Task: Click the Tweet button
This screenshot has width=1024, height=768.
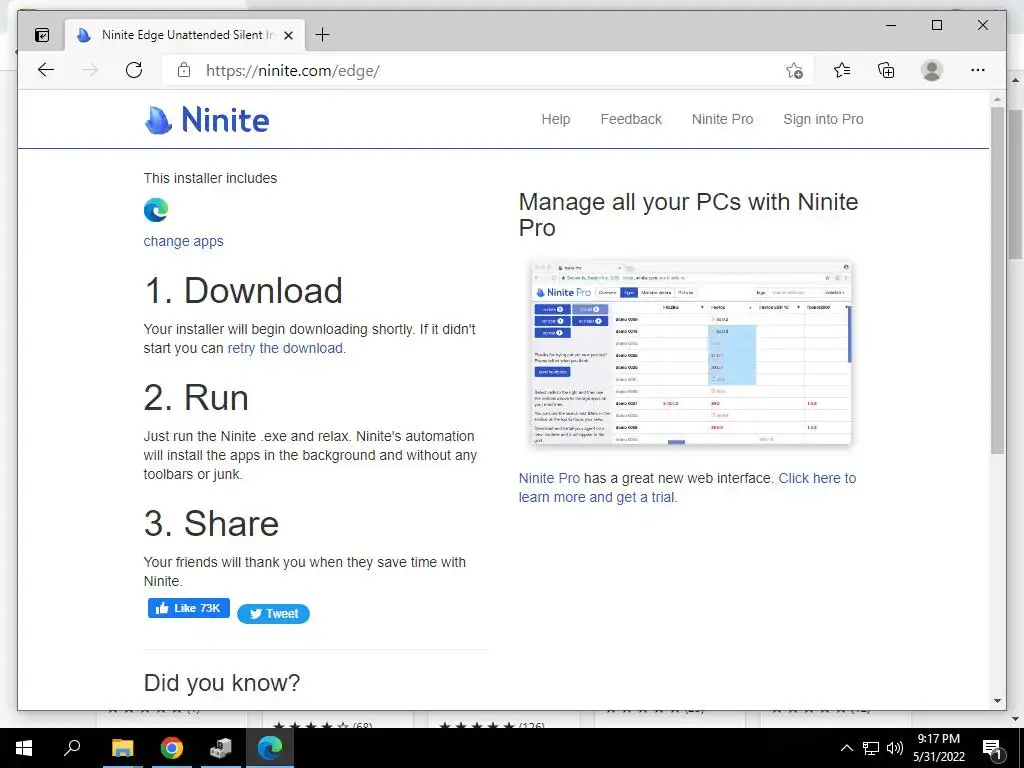Action: [x=273, y=614]
